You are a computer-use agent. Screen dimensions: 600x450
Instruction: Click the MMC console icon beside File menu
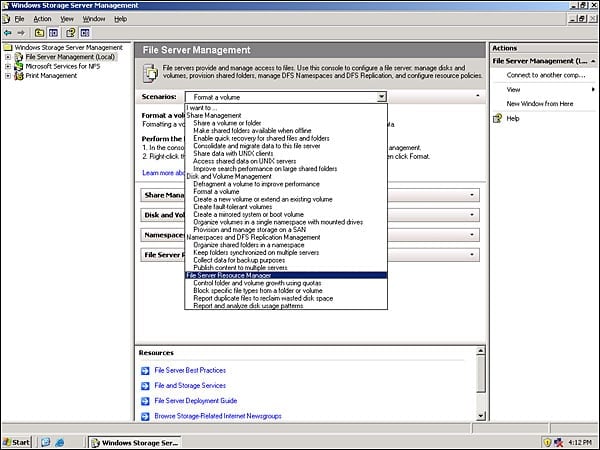point(6,19)
